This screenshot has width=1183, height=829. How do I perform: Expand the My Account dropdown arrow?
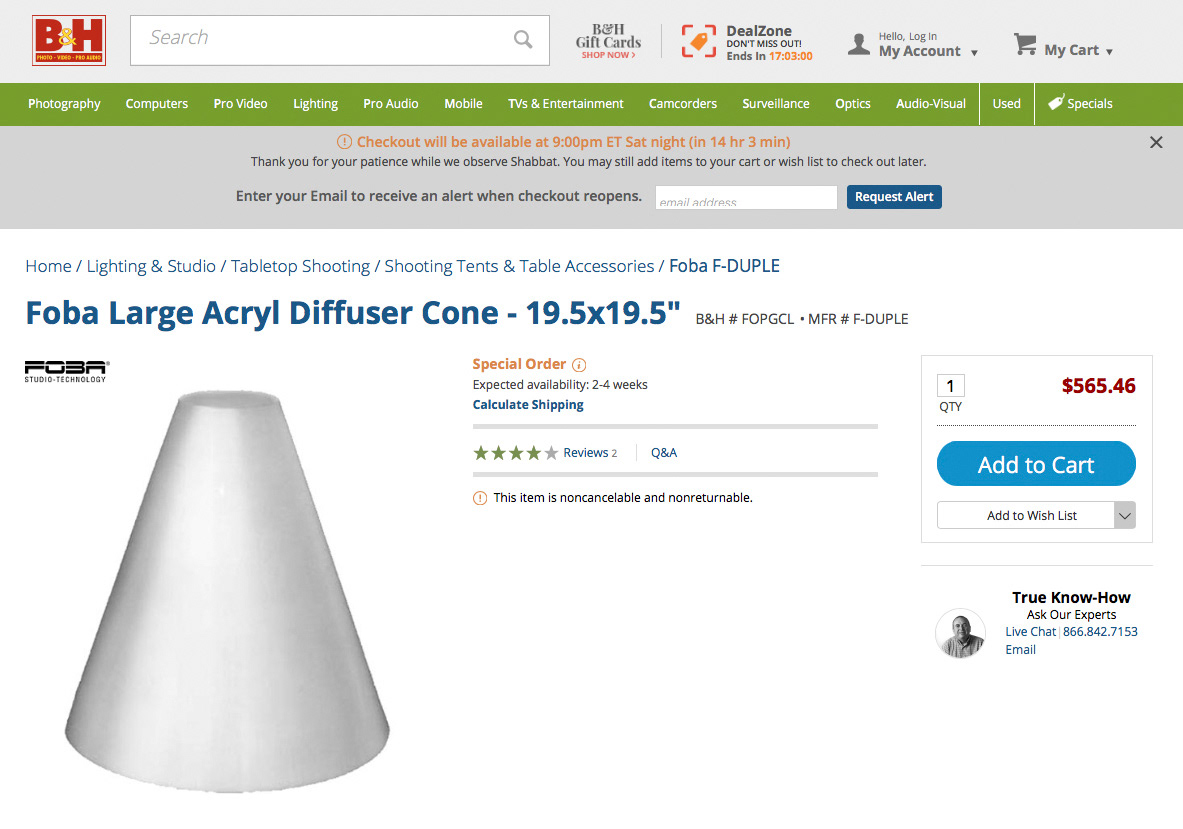[x=974, y=53]
